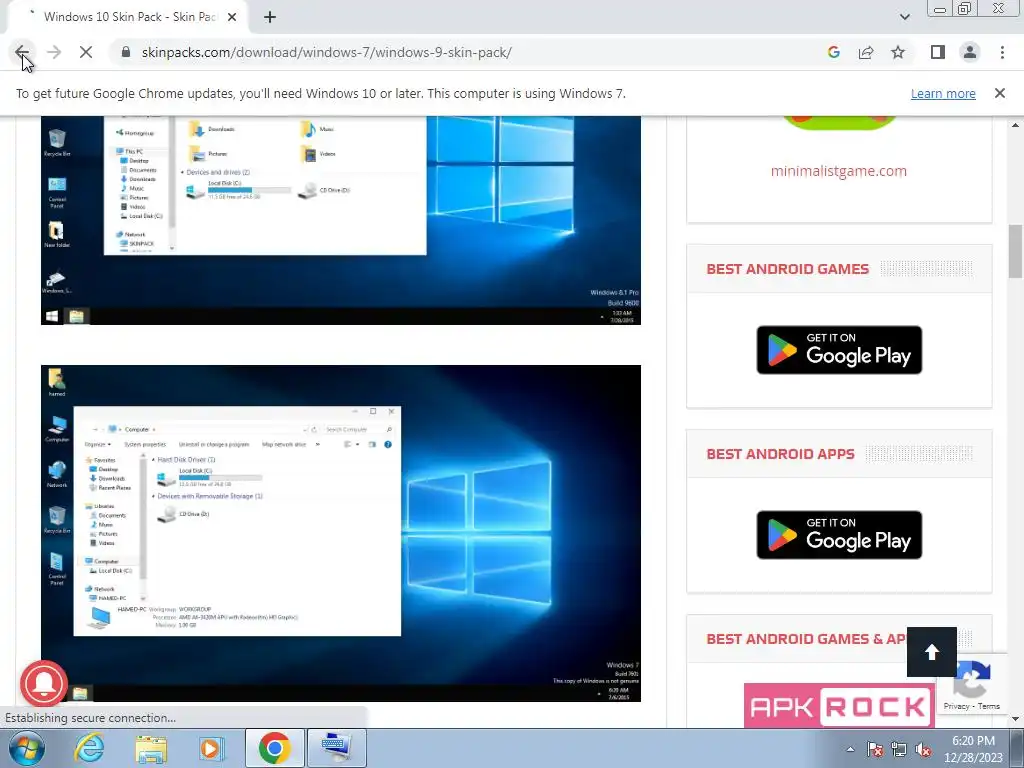Open network tray icon
This screenshot has width=1024, height=768.
899,749
